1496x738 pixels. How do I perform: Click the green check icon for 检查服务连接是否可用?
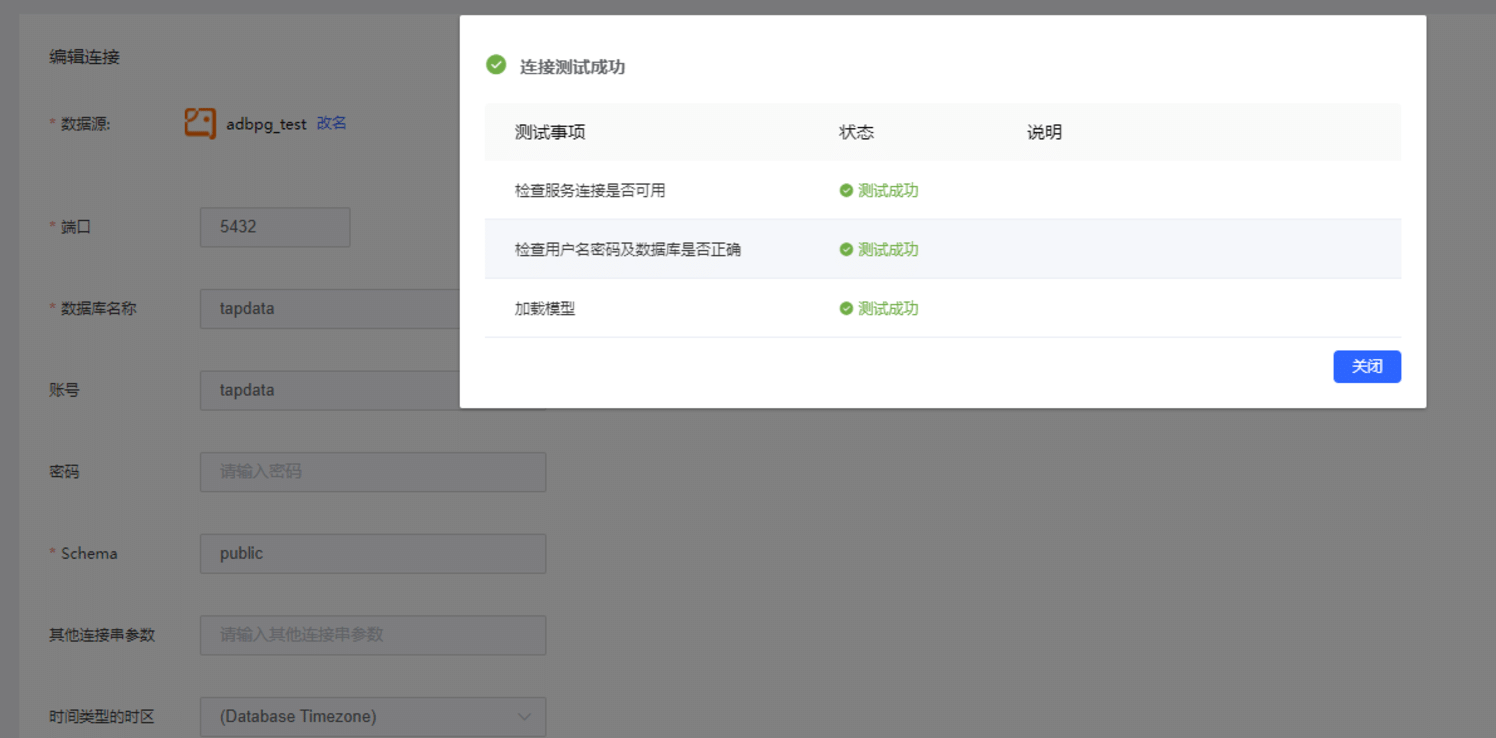pyautogui.click(x=846, y=190)
